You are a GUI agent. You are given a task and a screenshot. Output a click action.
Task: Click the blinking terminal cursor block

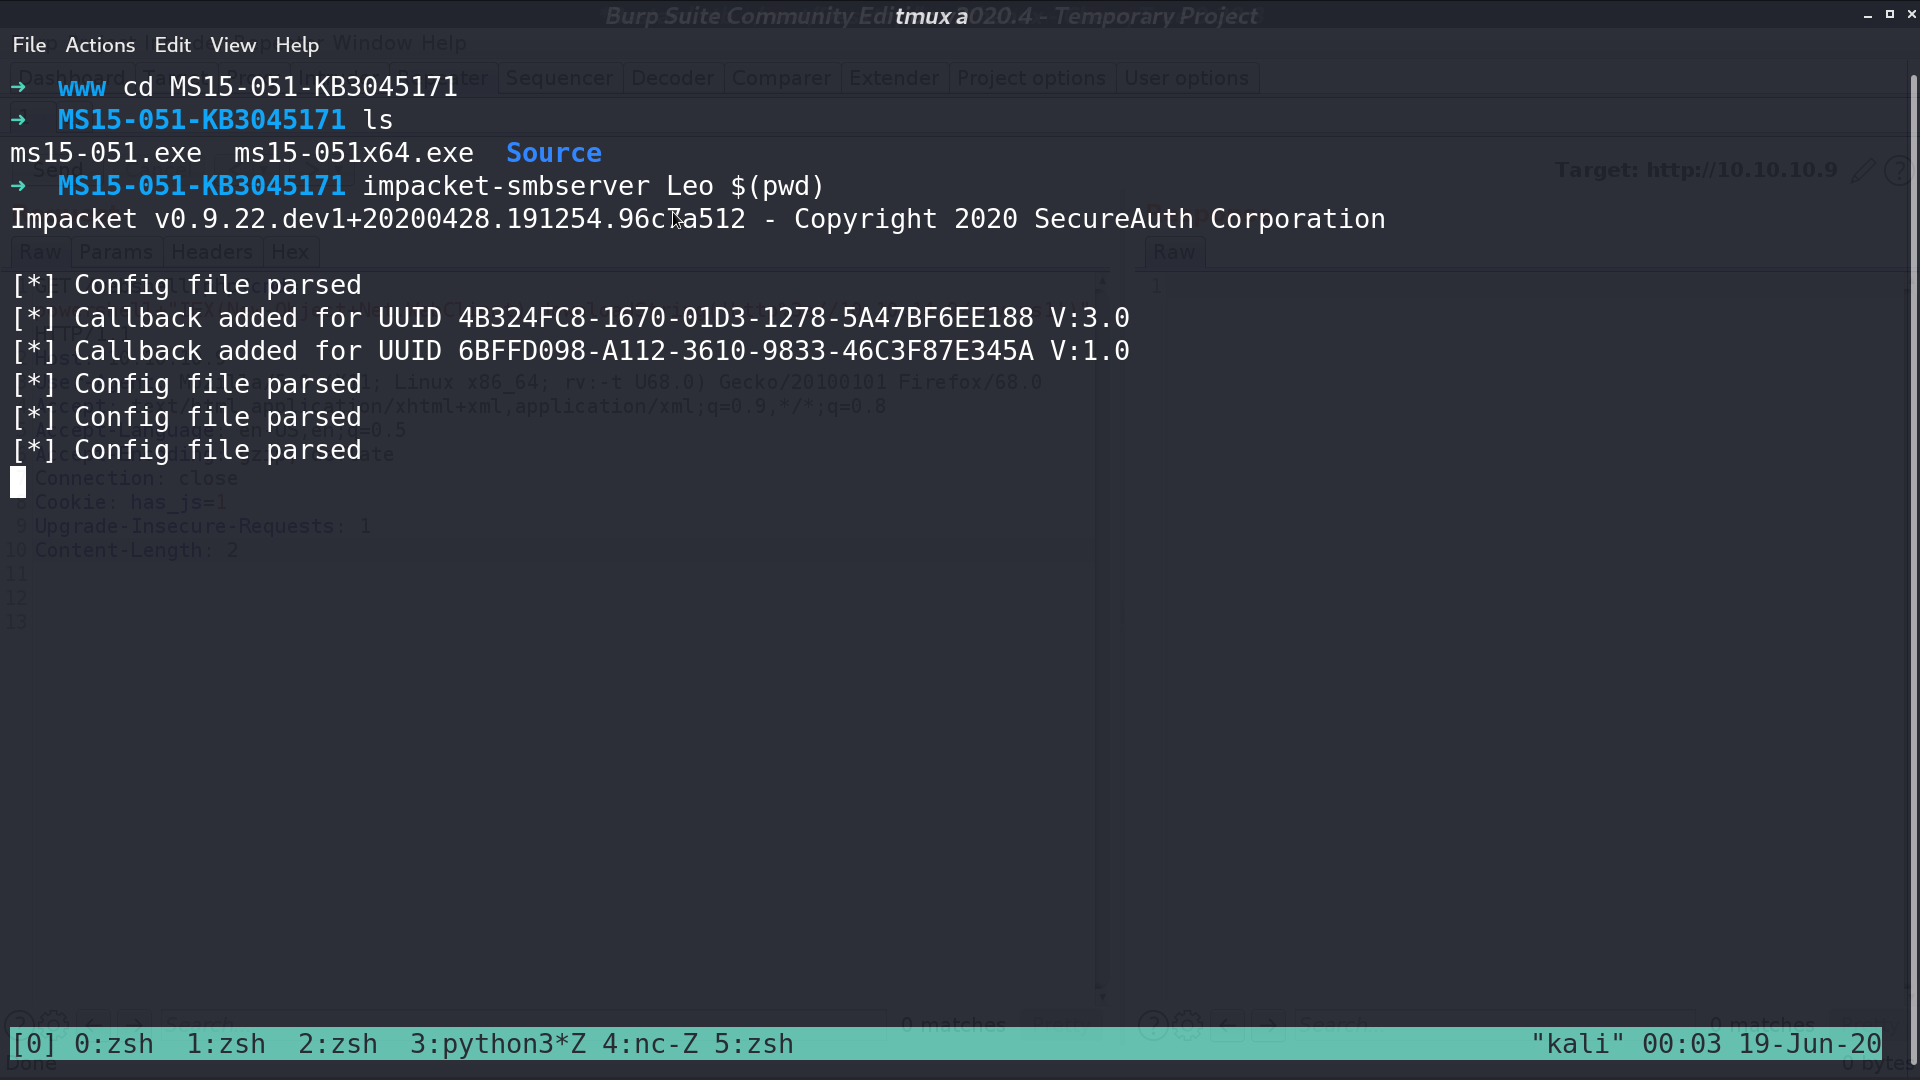(18, 483)
